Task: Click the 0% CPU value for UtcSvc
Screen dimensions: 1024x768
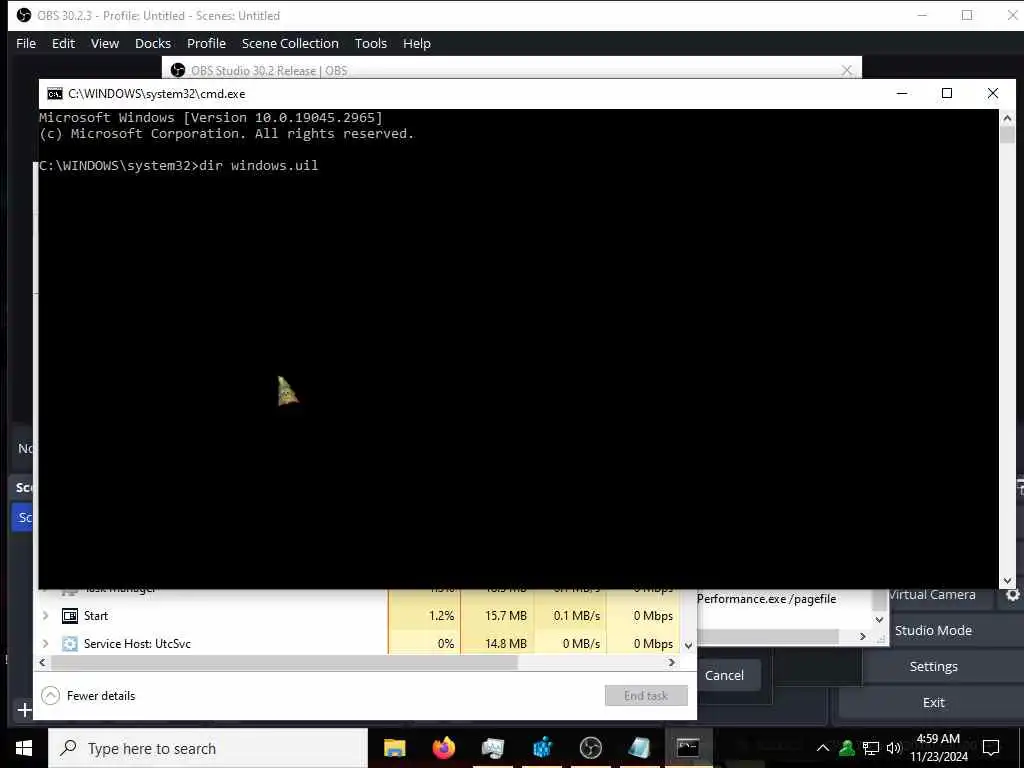Action: [446, 644]
